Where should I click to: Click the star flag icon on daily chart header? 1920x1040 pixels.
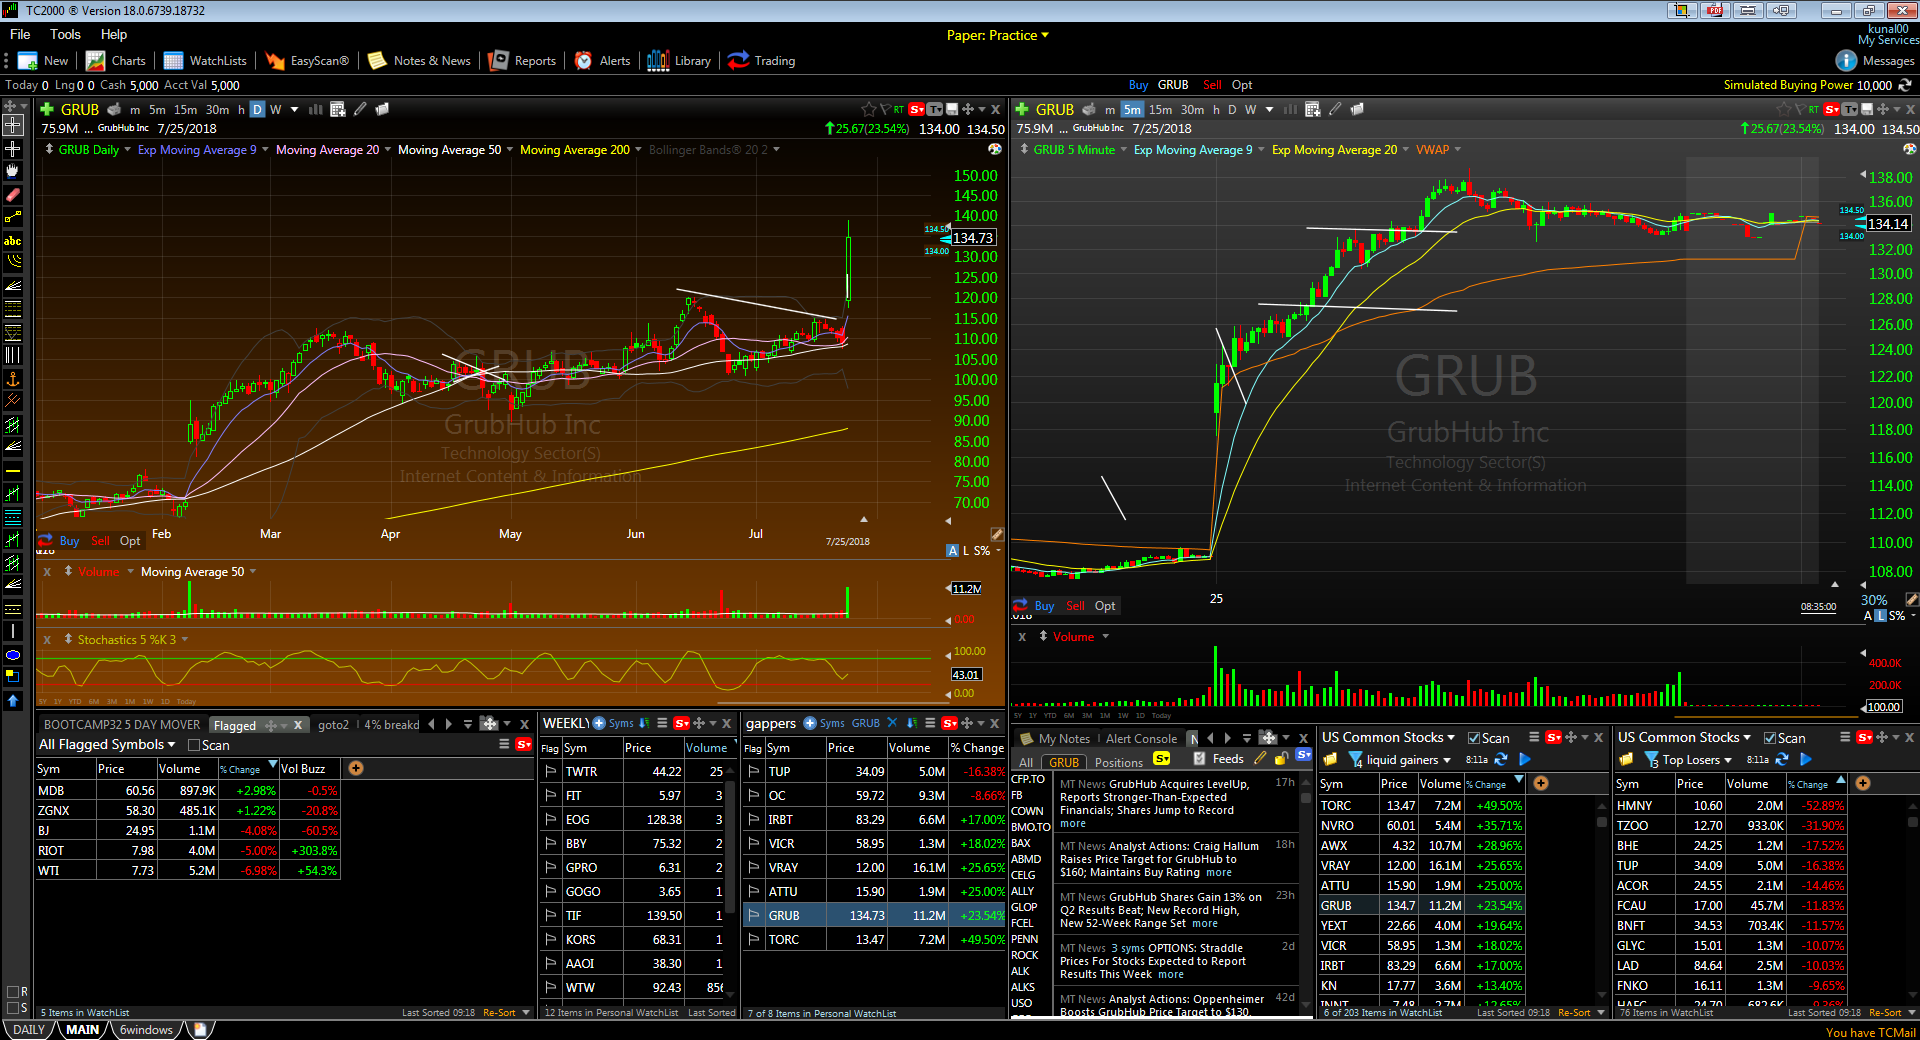click(868, 109)
